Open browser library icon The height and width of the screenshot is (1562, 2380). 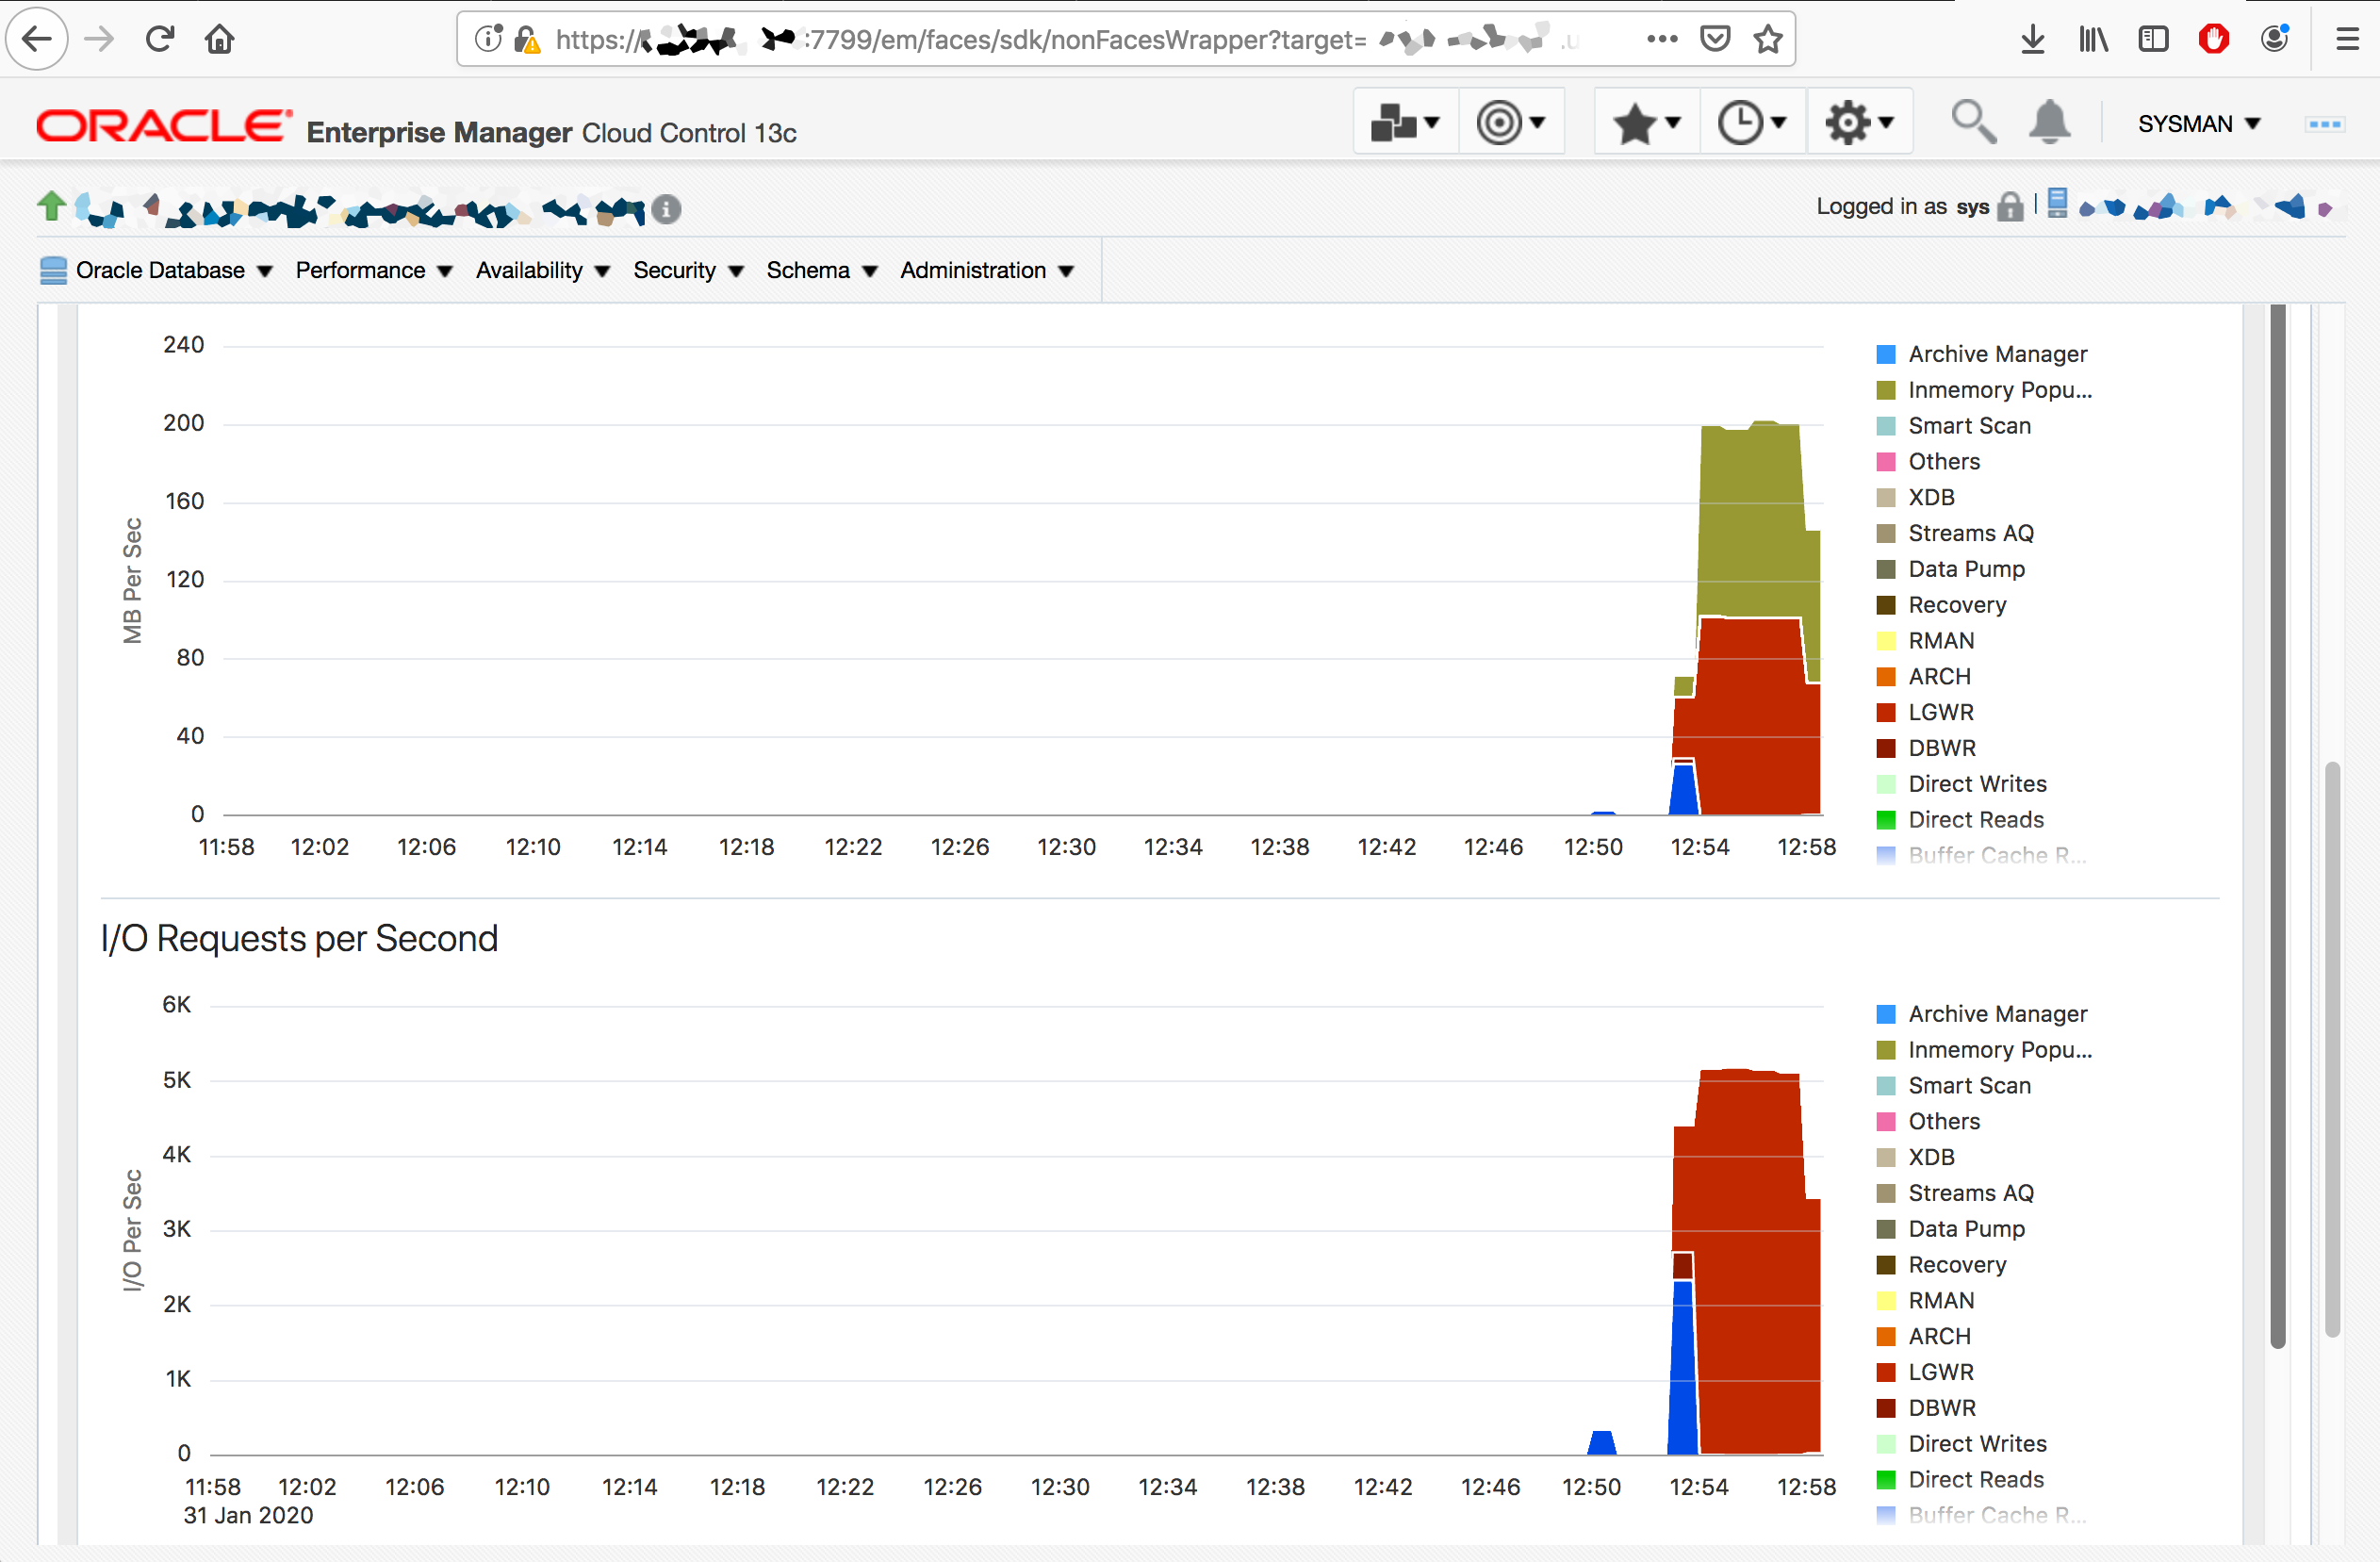tap(2093, 39)
